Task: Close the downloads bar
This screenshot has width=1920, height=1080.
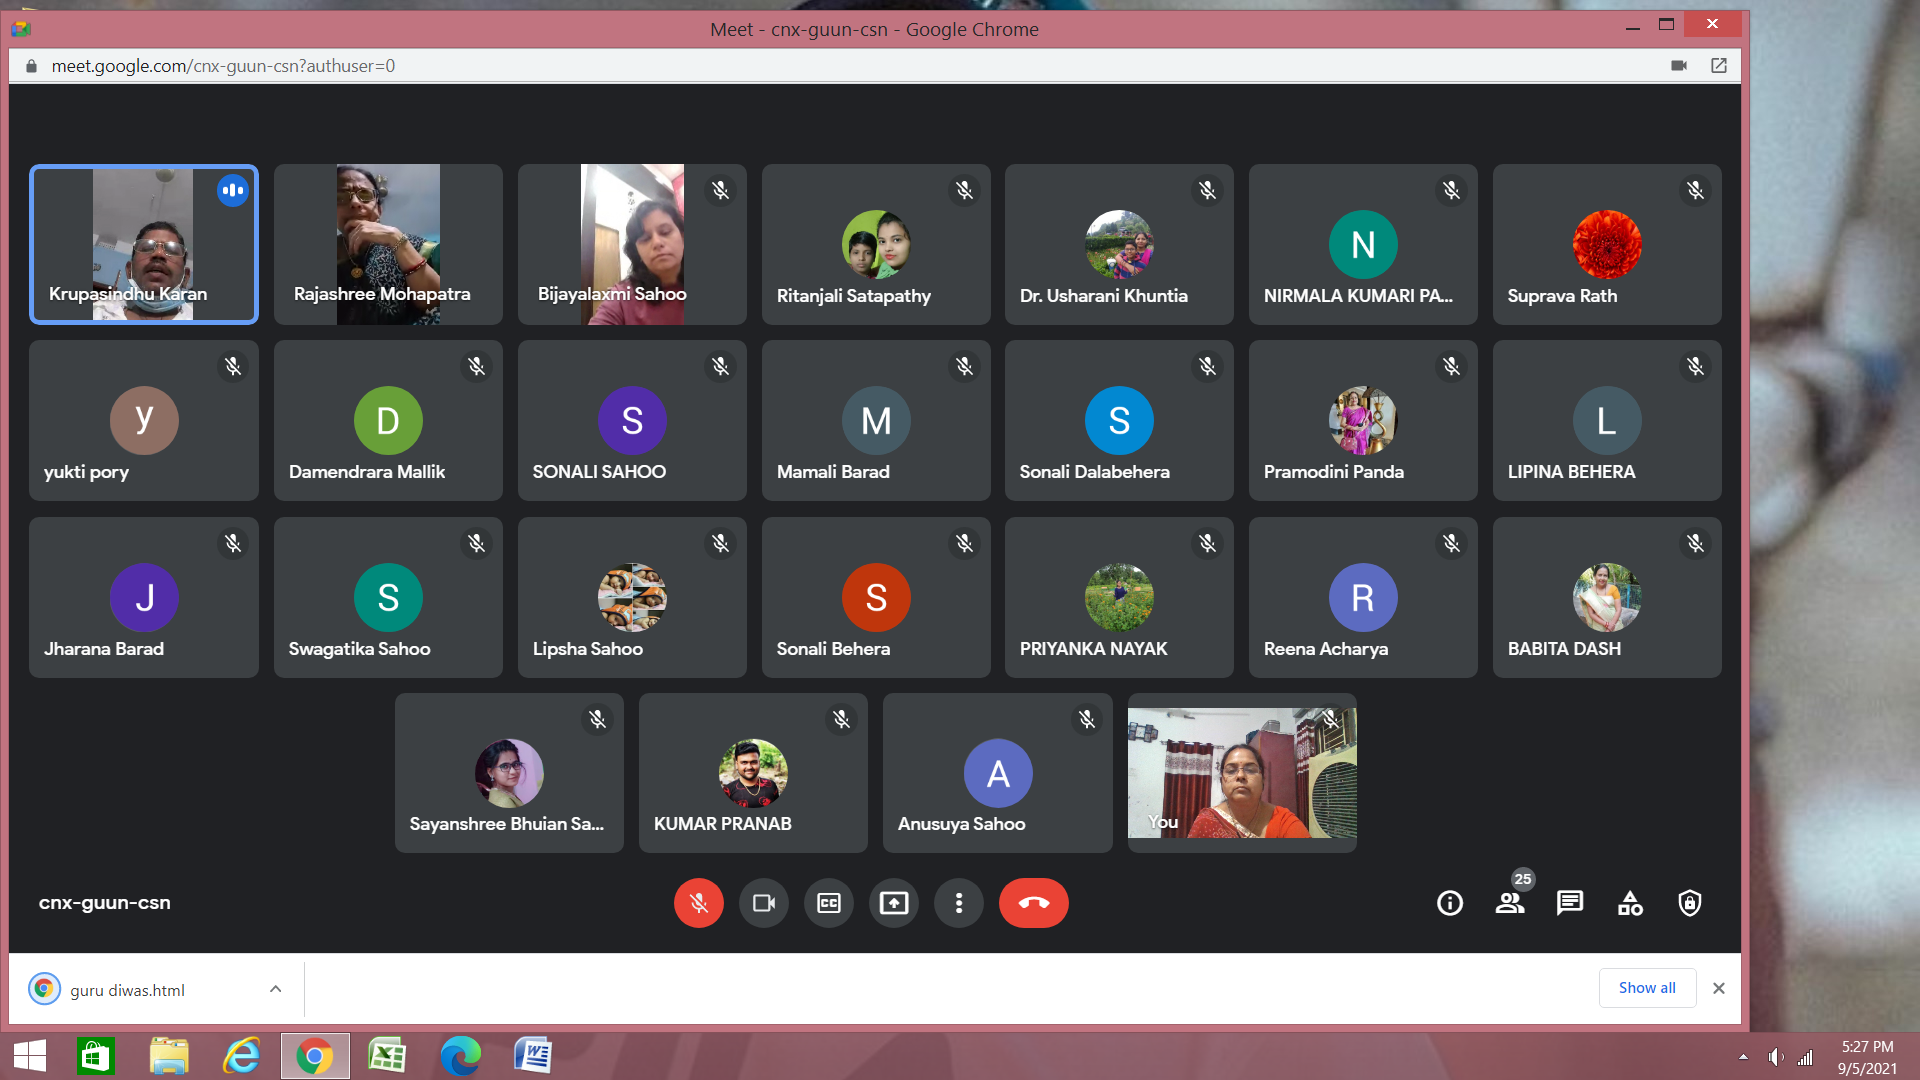Action: coord(1719,988)
